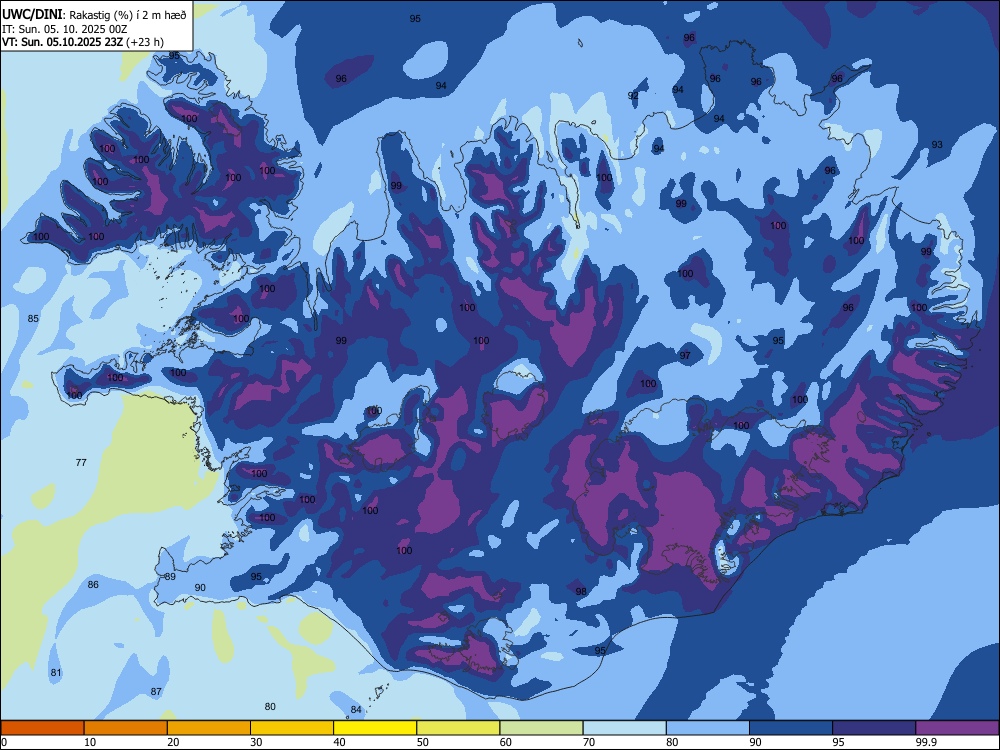
Task: Pick the pale yellow 50–60 legend swatch
Action: click(x=458, y=728)
